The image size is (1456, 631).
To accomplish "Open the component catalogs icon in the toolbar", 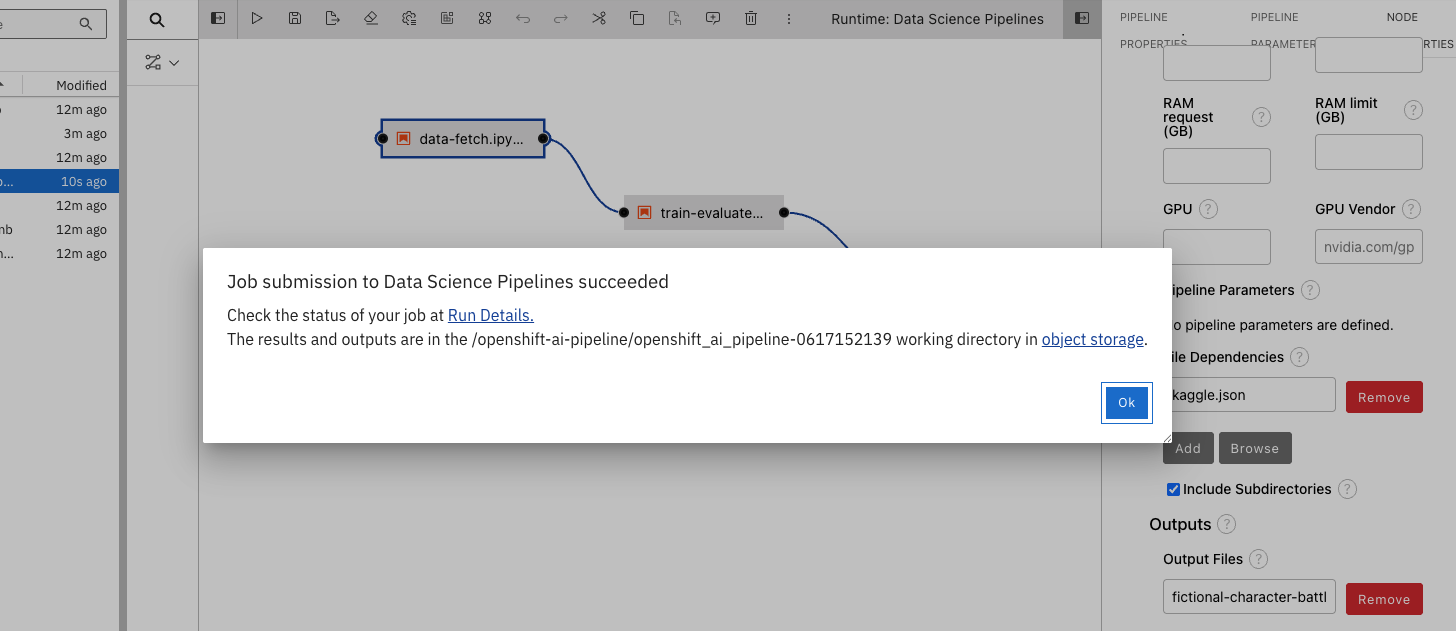I will pyautogui.click(x=485, y=18).
